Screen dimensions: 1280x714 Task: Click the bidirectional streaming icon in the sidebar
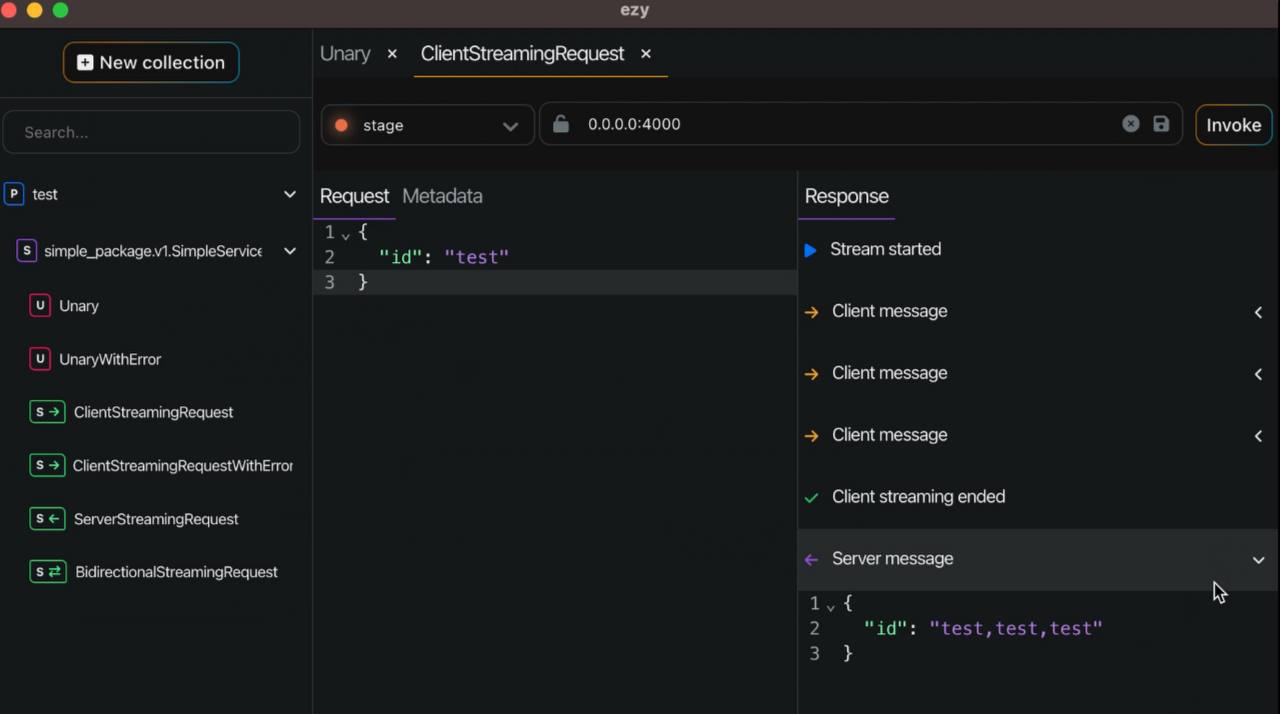47,572
